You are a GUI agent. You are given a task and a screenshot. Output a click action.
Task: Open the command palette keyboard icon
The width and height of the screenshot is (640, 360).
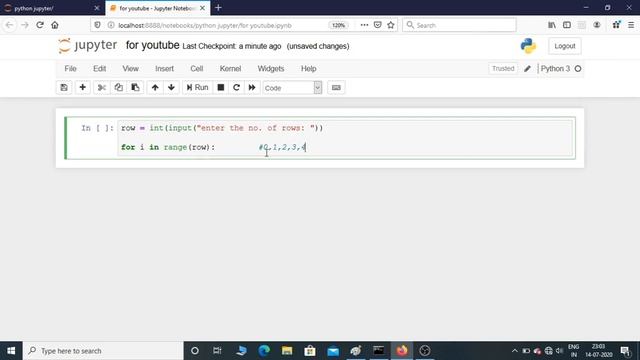click(336, 87)
